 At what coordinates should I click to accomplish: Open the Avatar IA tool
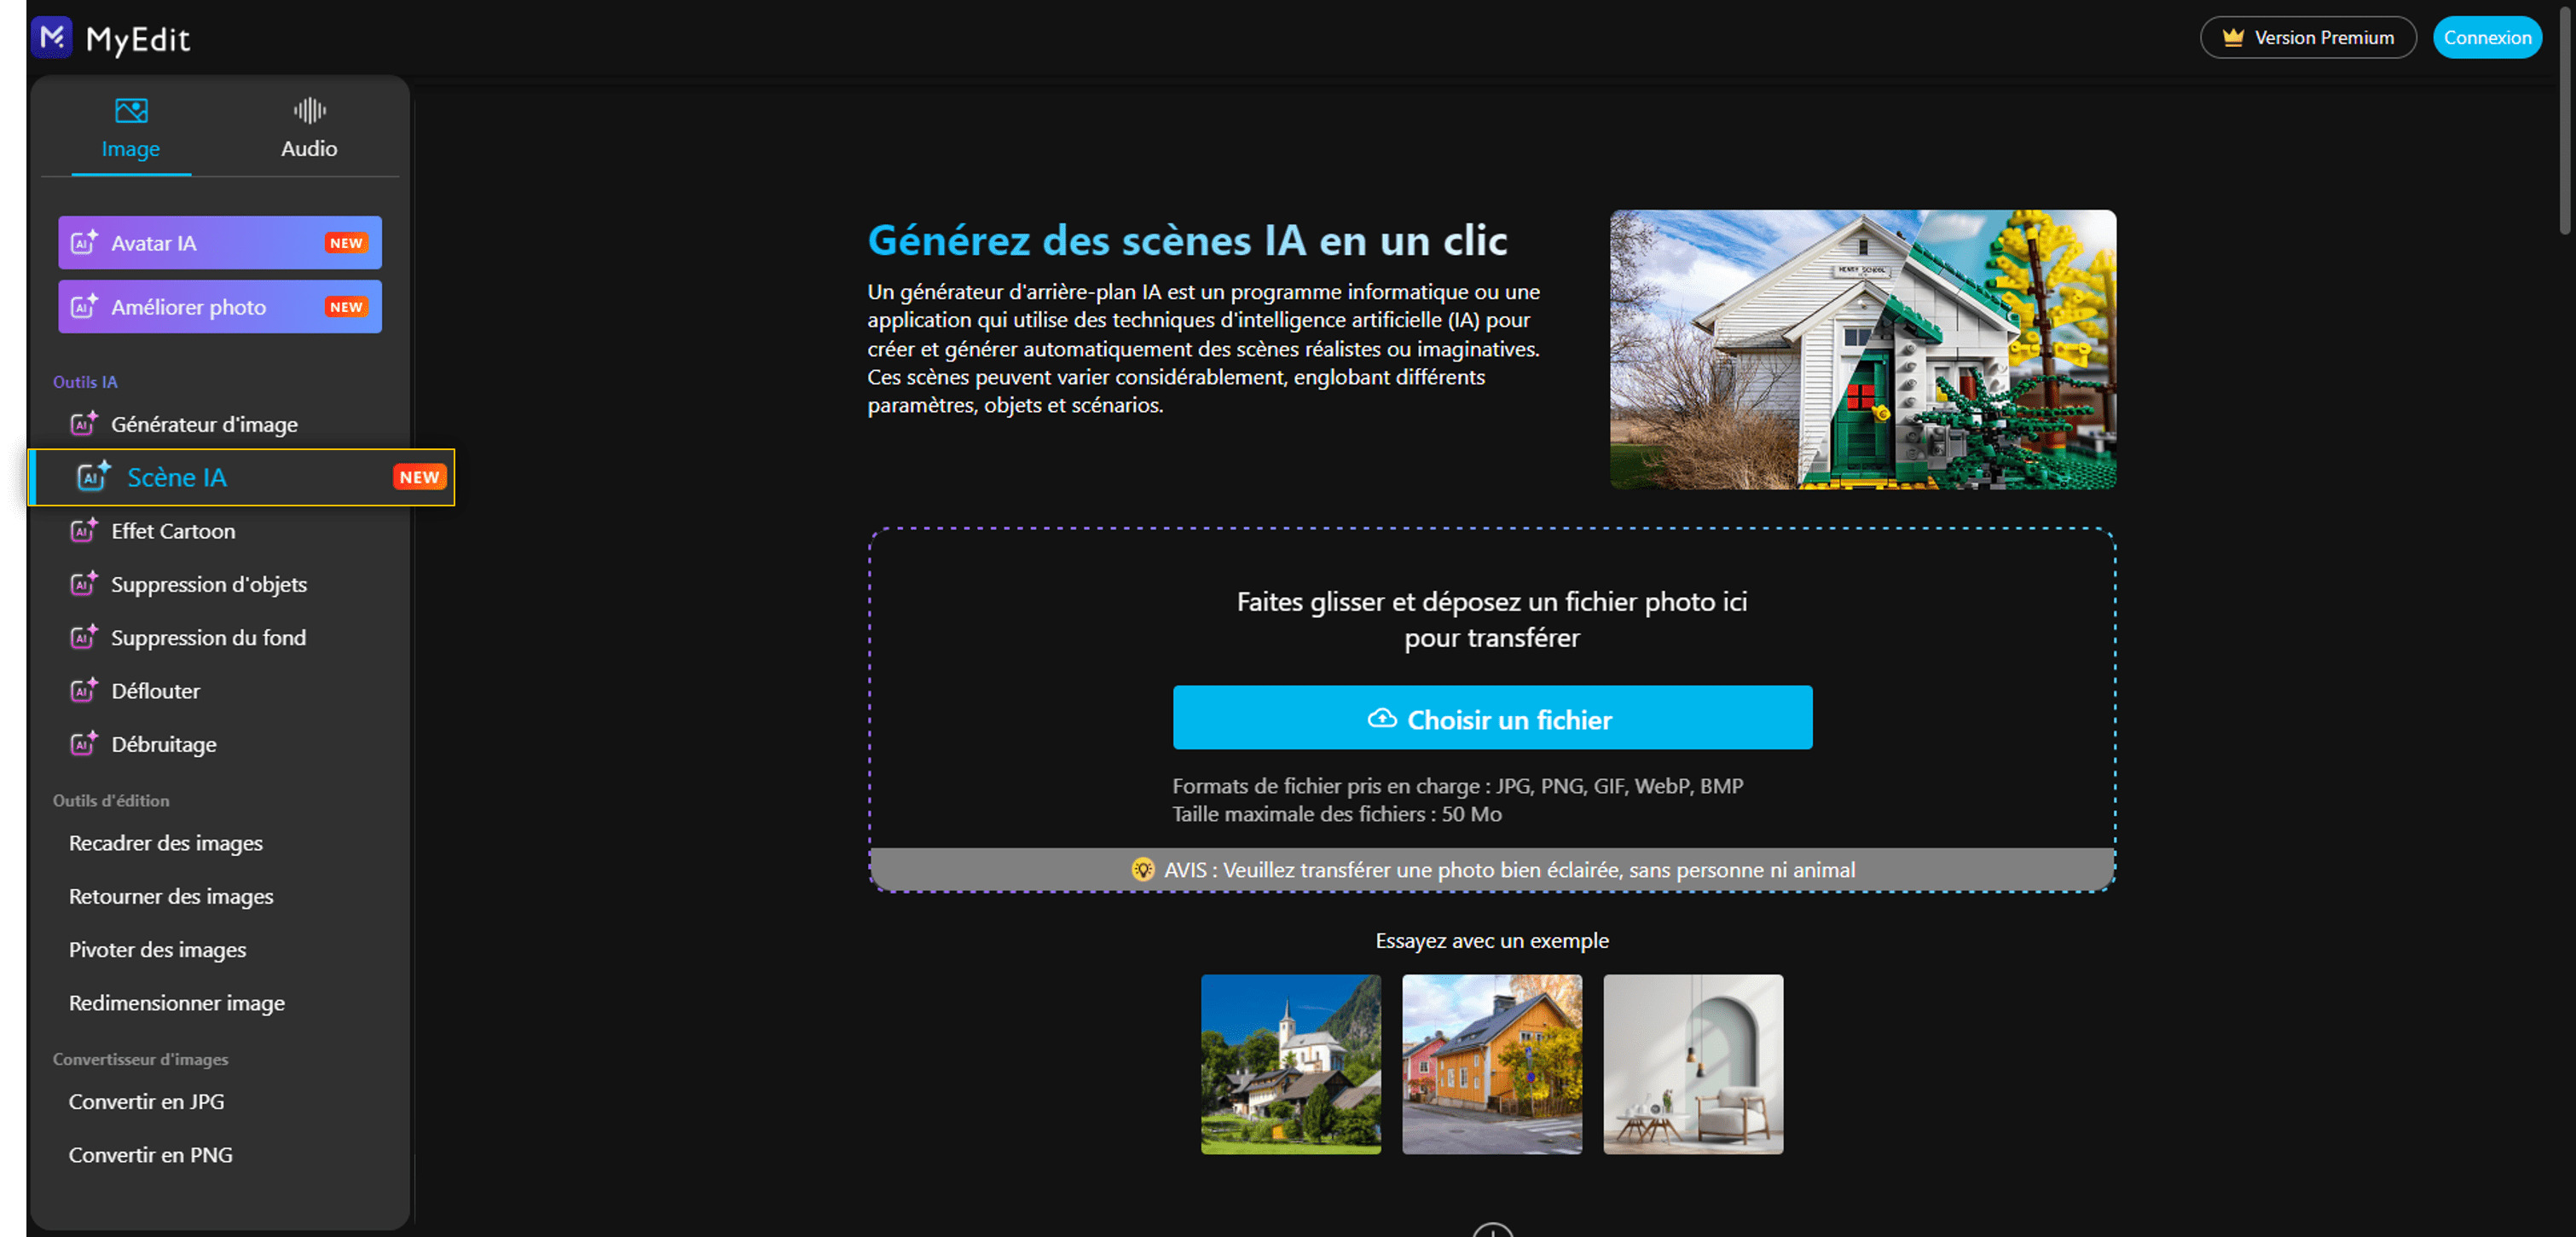(x=220, y=243)
